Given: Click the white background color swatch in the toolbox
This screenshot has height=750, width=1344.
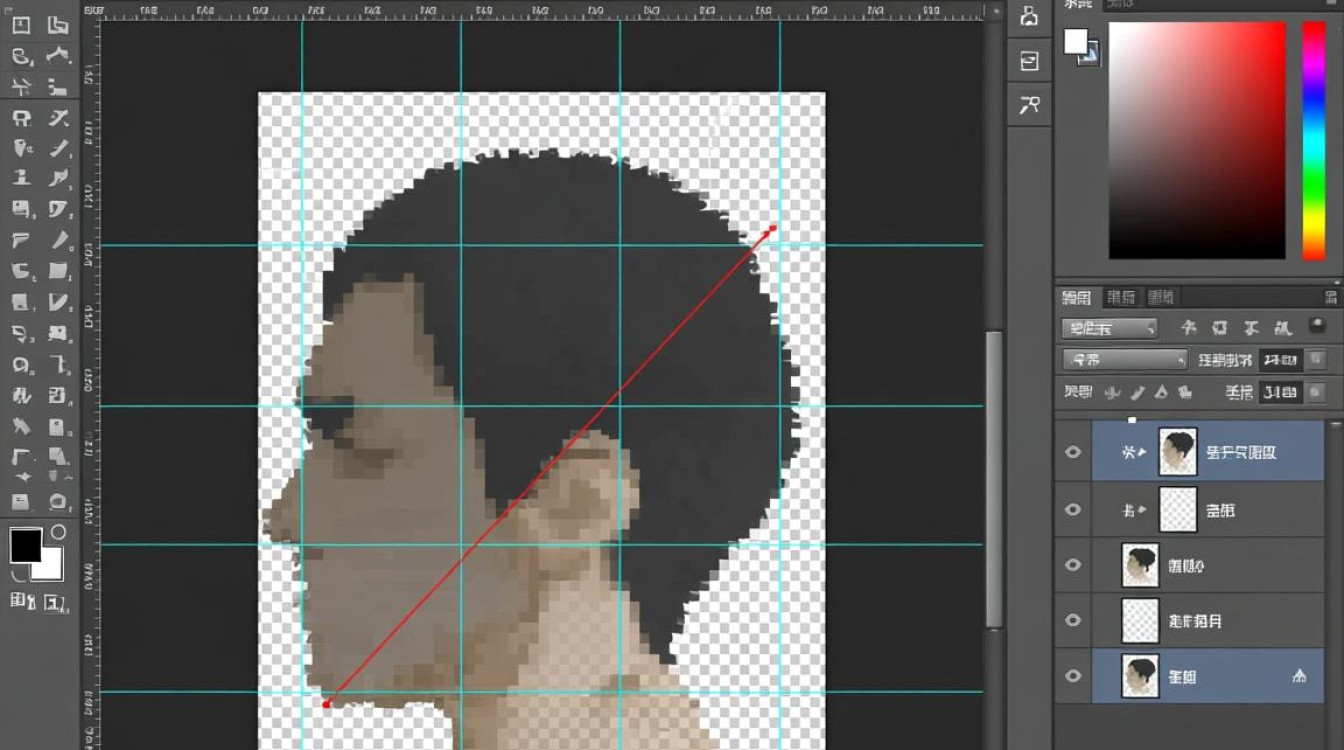Looking at the screenshot, I should [49, 566].
